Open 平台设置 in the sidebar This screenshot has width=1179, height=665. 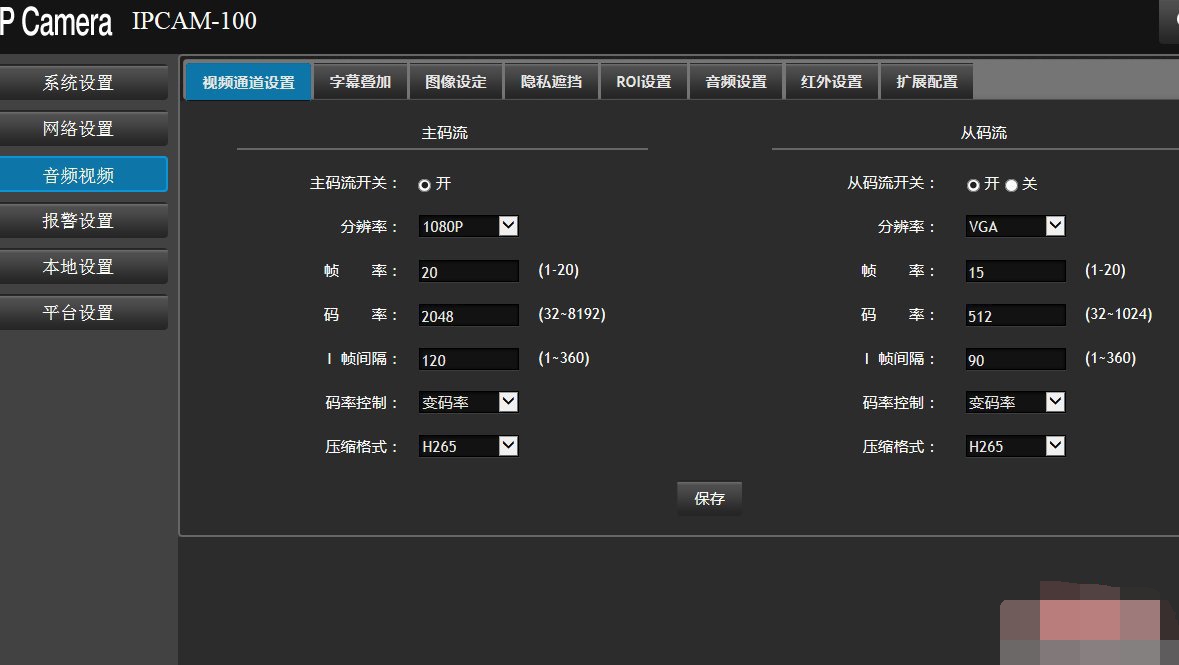(x=83, y=312)
